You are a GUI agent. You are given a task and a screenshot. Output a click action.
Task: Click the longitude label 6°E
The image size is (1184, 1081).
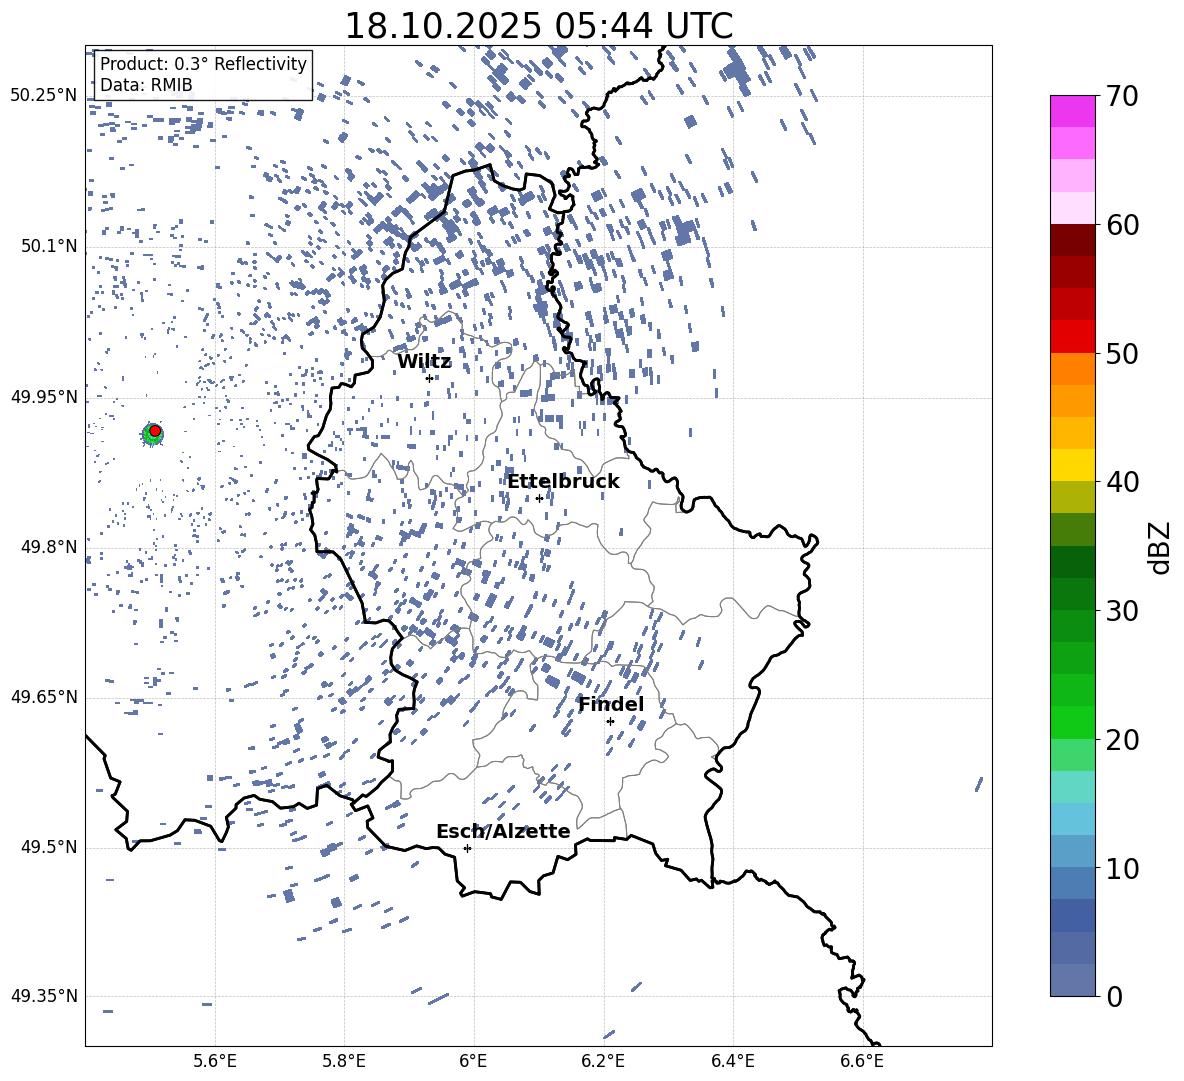pos(473,1061)
